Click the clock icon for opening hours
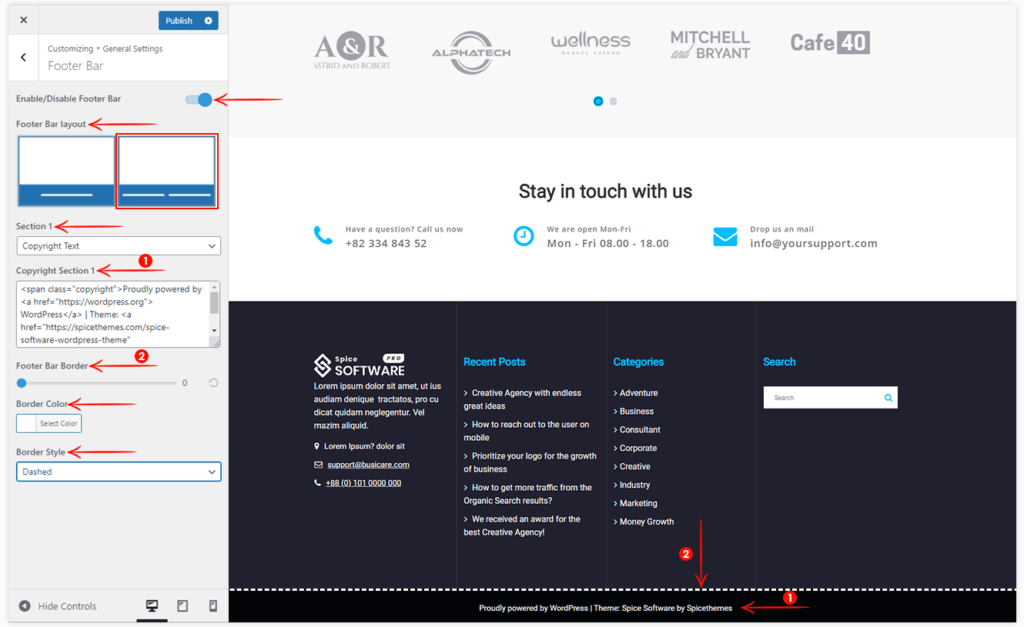This screenshot has height=627, width=1024. pos(524,235)
